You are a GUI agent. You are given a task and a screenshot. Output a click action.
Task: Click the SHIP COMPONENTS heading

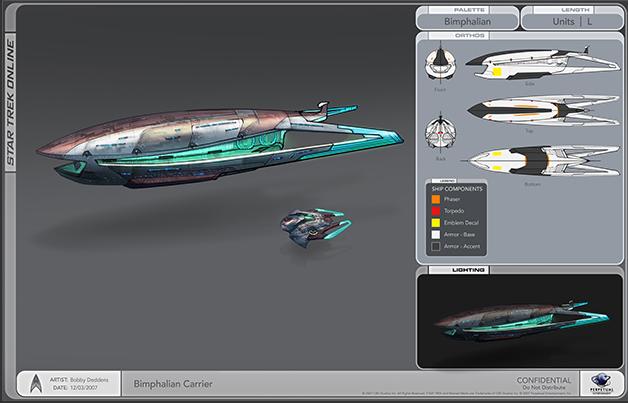457,189
